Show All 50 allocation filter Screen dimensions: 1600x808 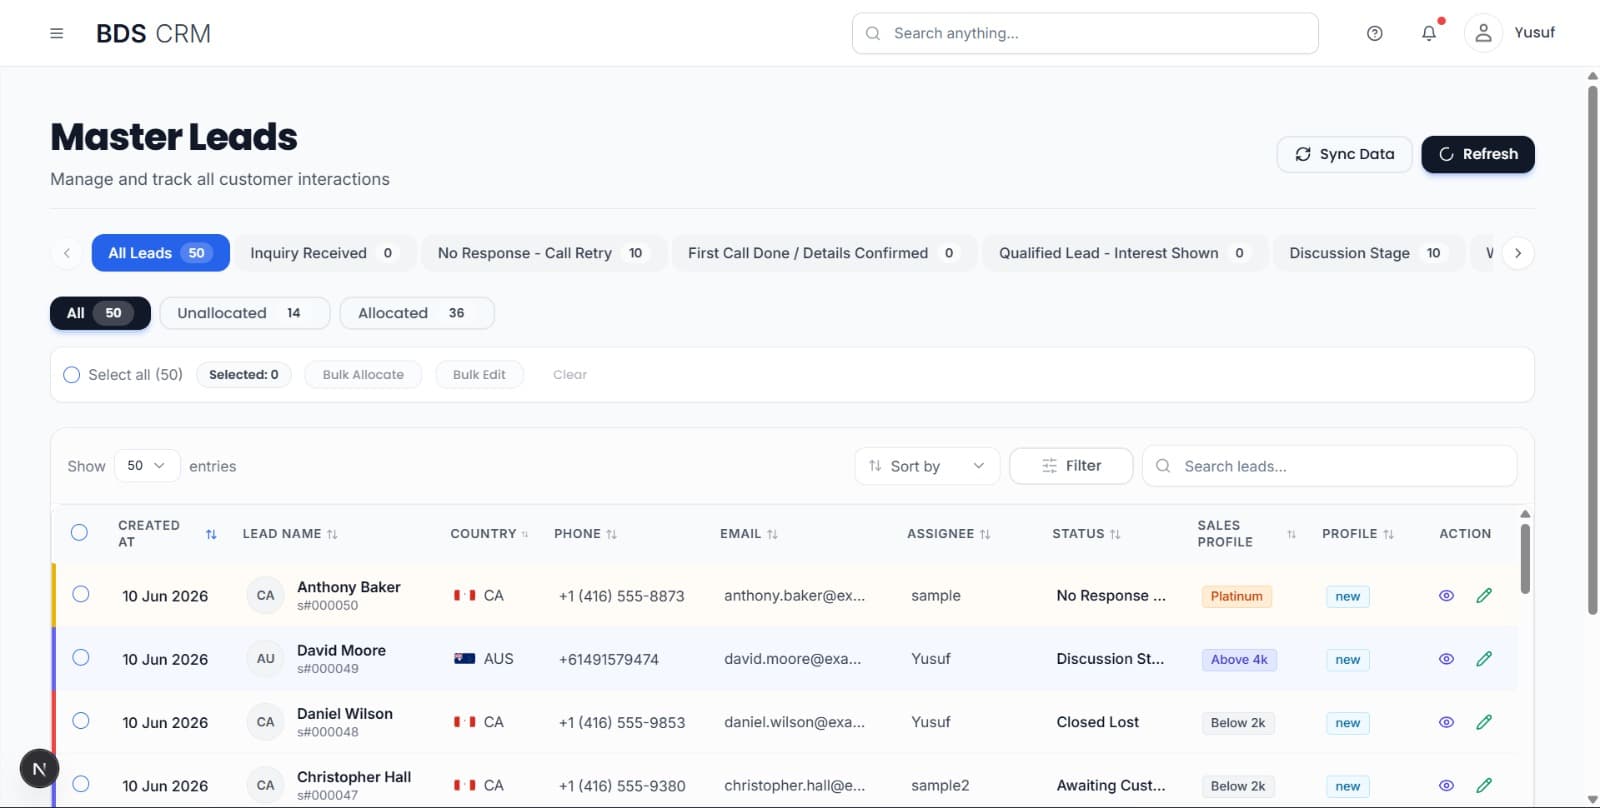coord(100,313)
